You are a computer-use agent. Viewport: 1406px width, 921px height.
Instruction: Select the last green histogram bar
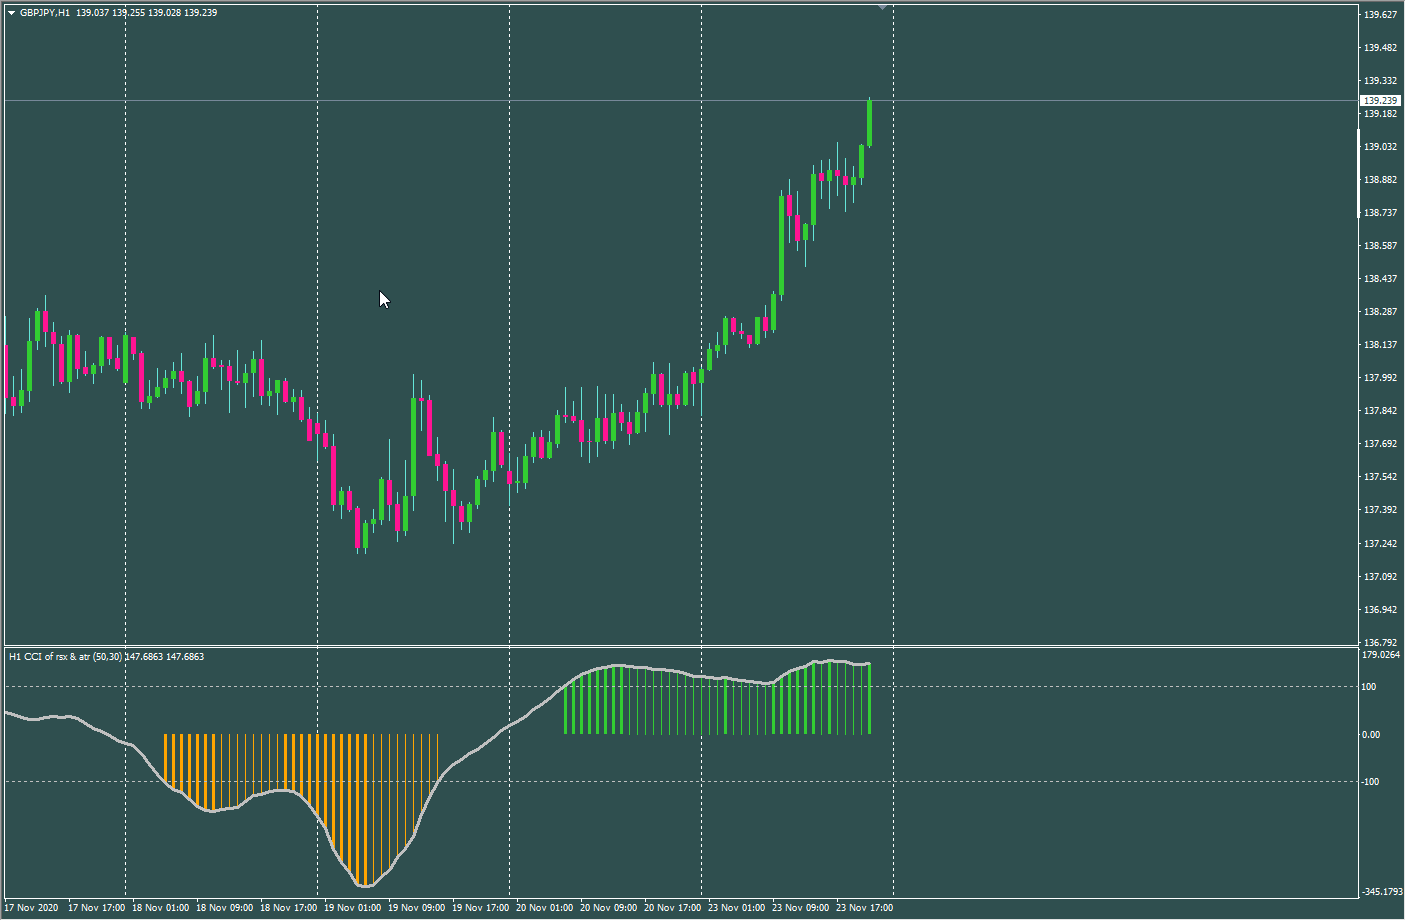pyautogui.click(x=869, y=698)
